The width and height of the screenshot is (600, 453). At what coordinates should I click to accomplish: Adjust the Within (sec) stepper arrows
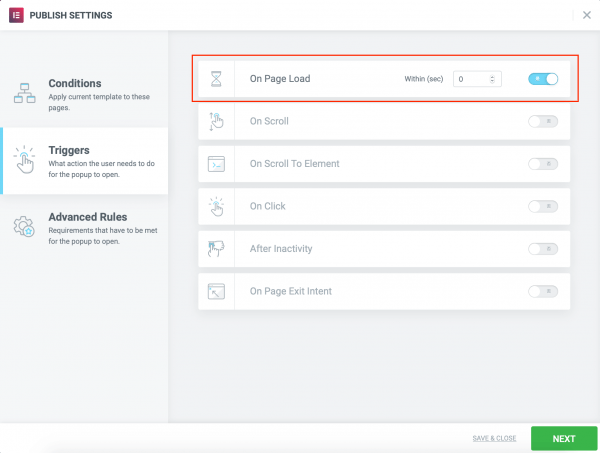(492, 79)
